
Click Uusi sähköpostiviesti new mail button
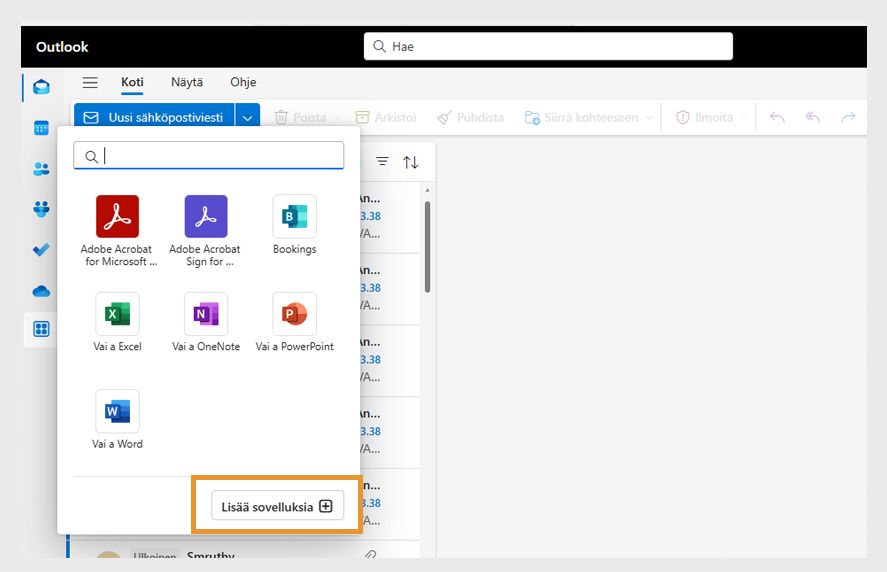(154, 118)
